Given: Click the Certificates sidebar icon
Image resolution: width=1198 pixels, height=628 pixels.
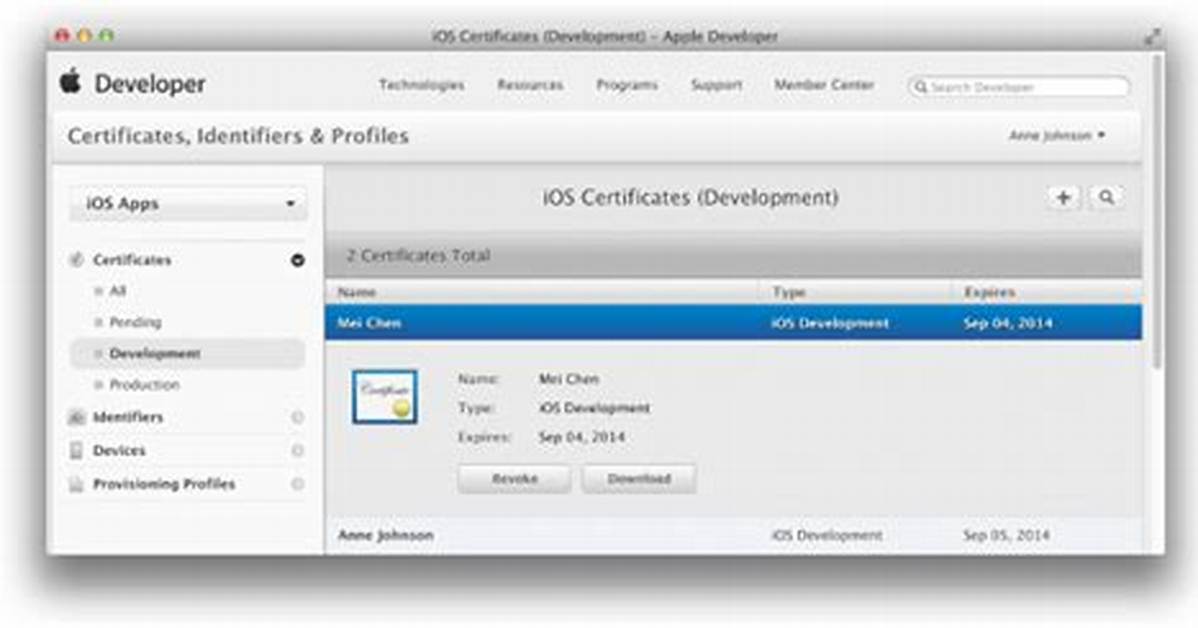Looking at the screenshot, I should click(76, 261).
